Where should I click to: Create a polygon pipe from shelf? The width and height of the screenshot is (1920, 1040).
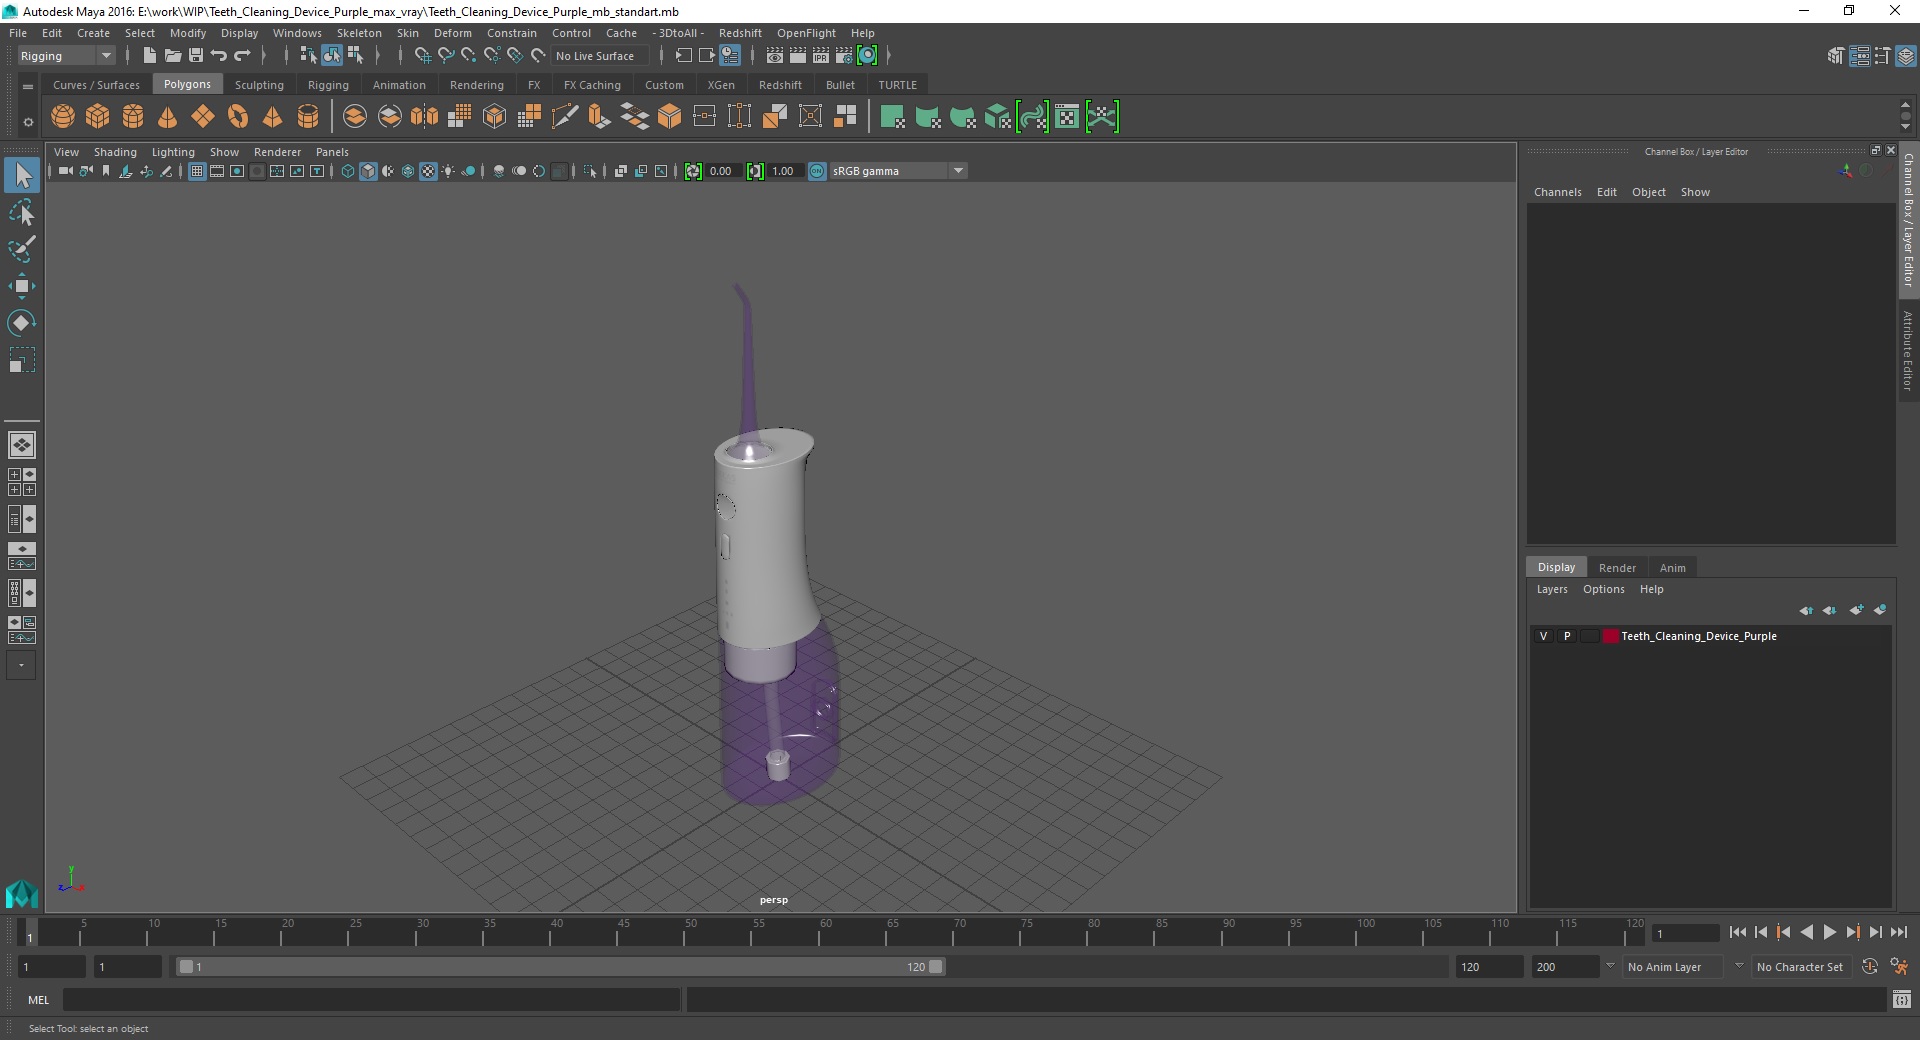[x=308, y=117]
